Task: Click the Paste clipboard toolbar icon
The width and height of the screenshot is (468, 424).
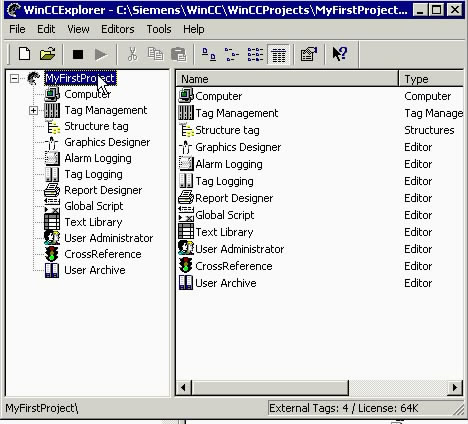Action: [179, 54]
